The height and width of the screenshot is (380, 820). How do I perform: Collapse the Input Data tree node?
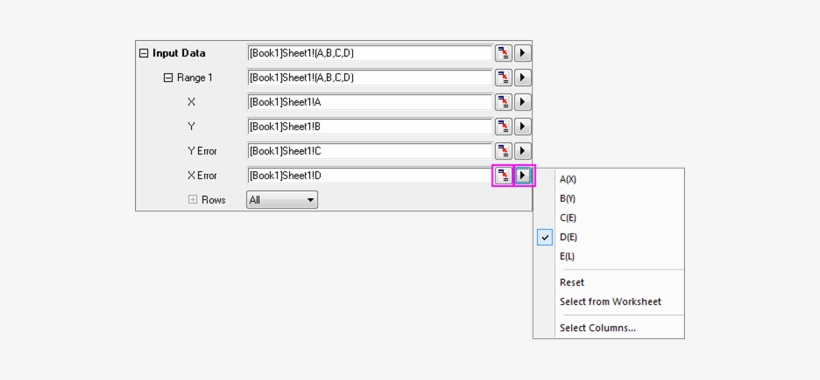144,53
